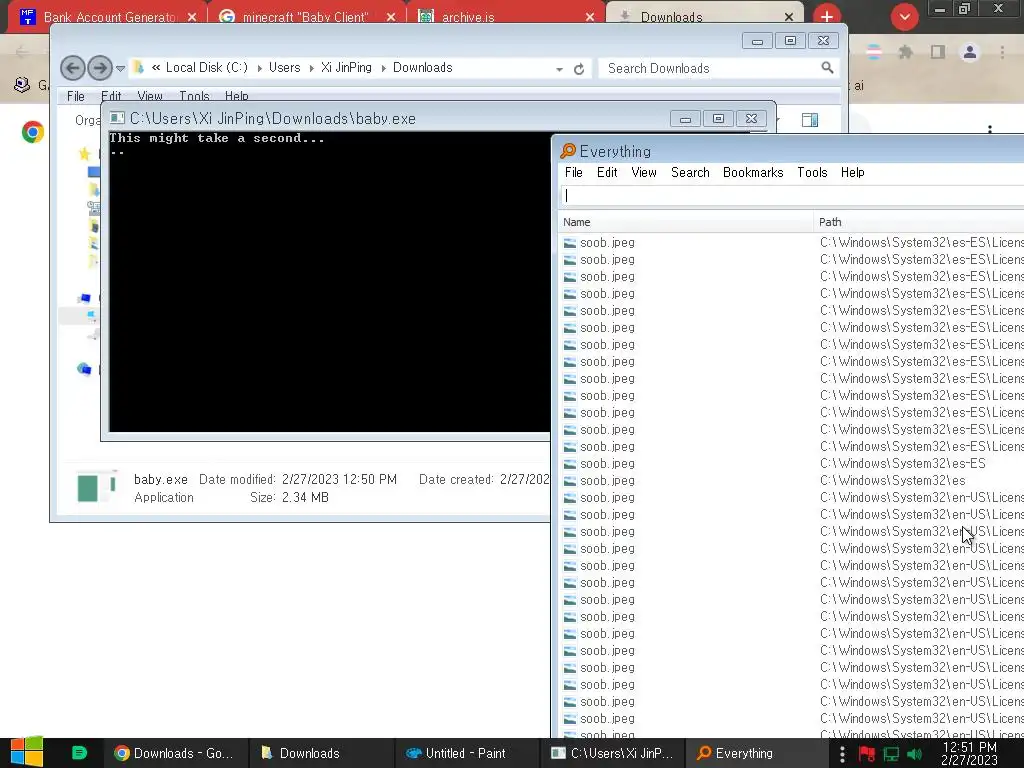Close Bank Account Generator tab
The height and width of the screenshot is (768, 1024).
[x=191, y=17]
